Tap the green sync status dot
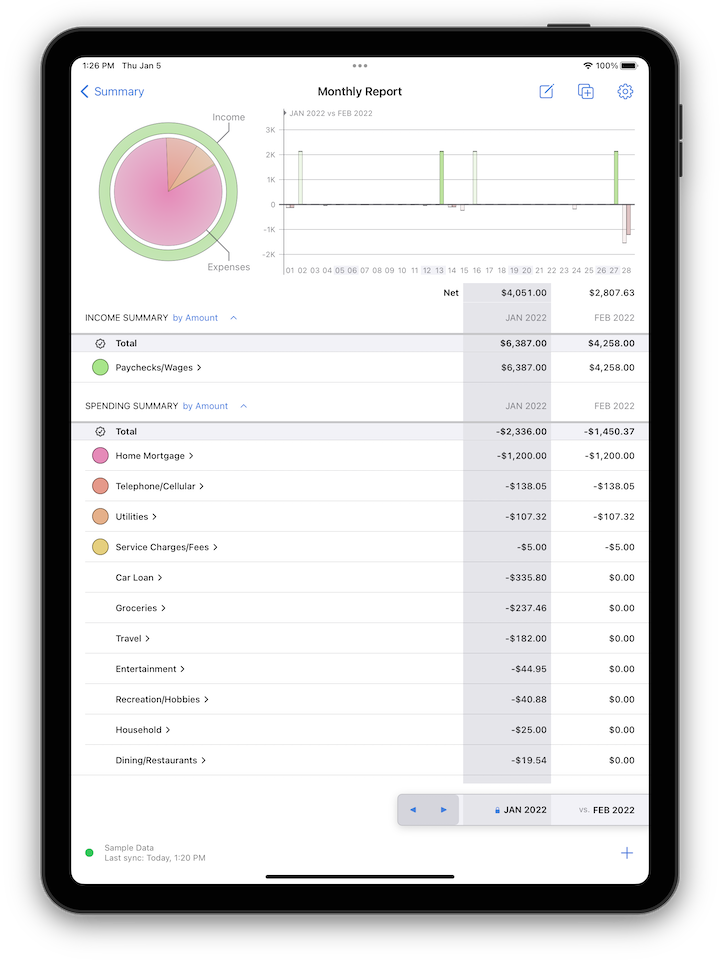 [x=89, y=853]
